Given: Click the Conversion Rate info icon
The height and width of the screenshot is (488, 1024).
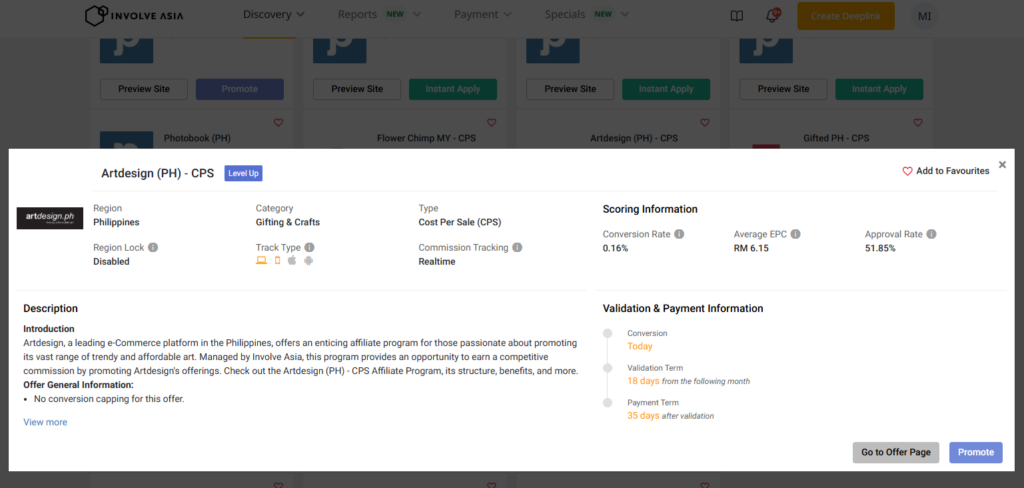Looking at the screenshot, I should [x=679, y=234].
